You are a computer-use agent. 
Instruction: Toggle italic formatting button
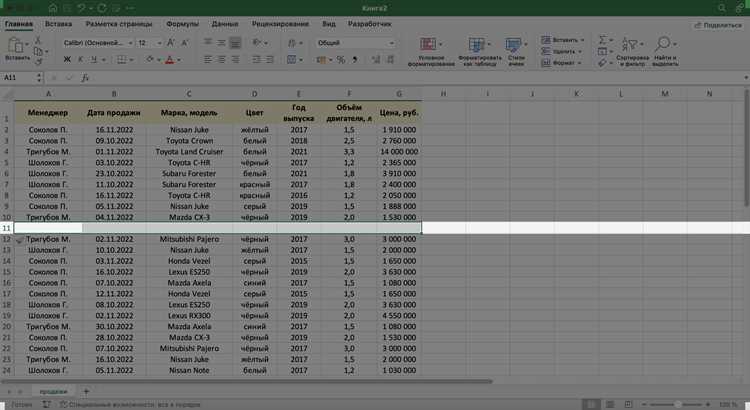pyautogui.click(x=80, y=60)
